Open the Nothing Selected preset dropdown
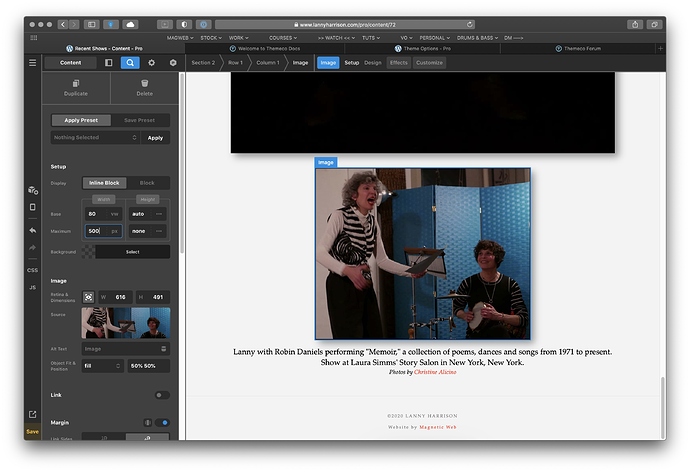690x472 pixels. click(x=95, y=138)
